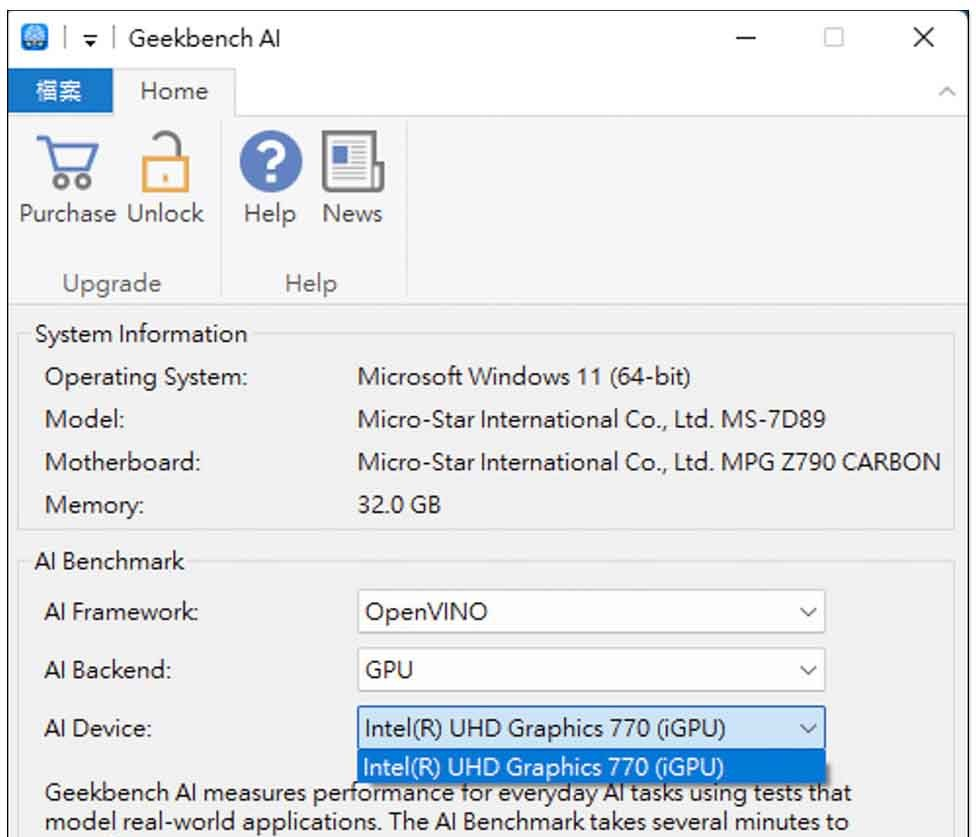Close the Geekbench AI window
The height and width of the screenshot is (837, 976).
(923, 37)
